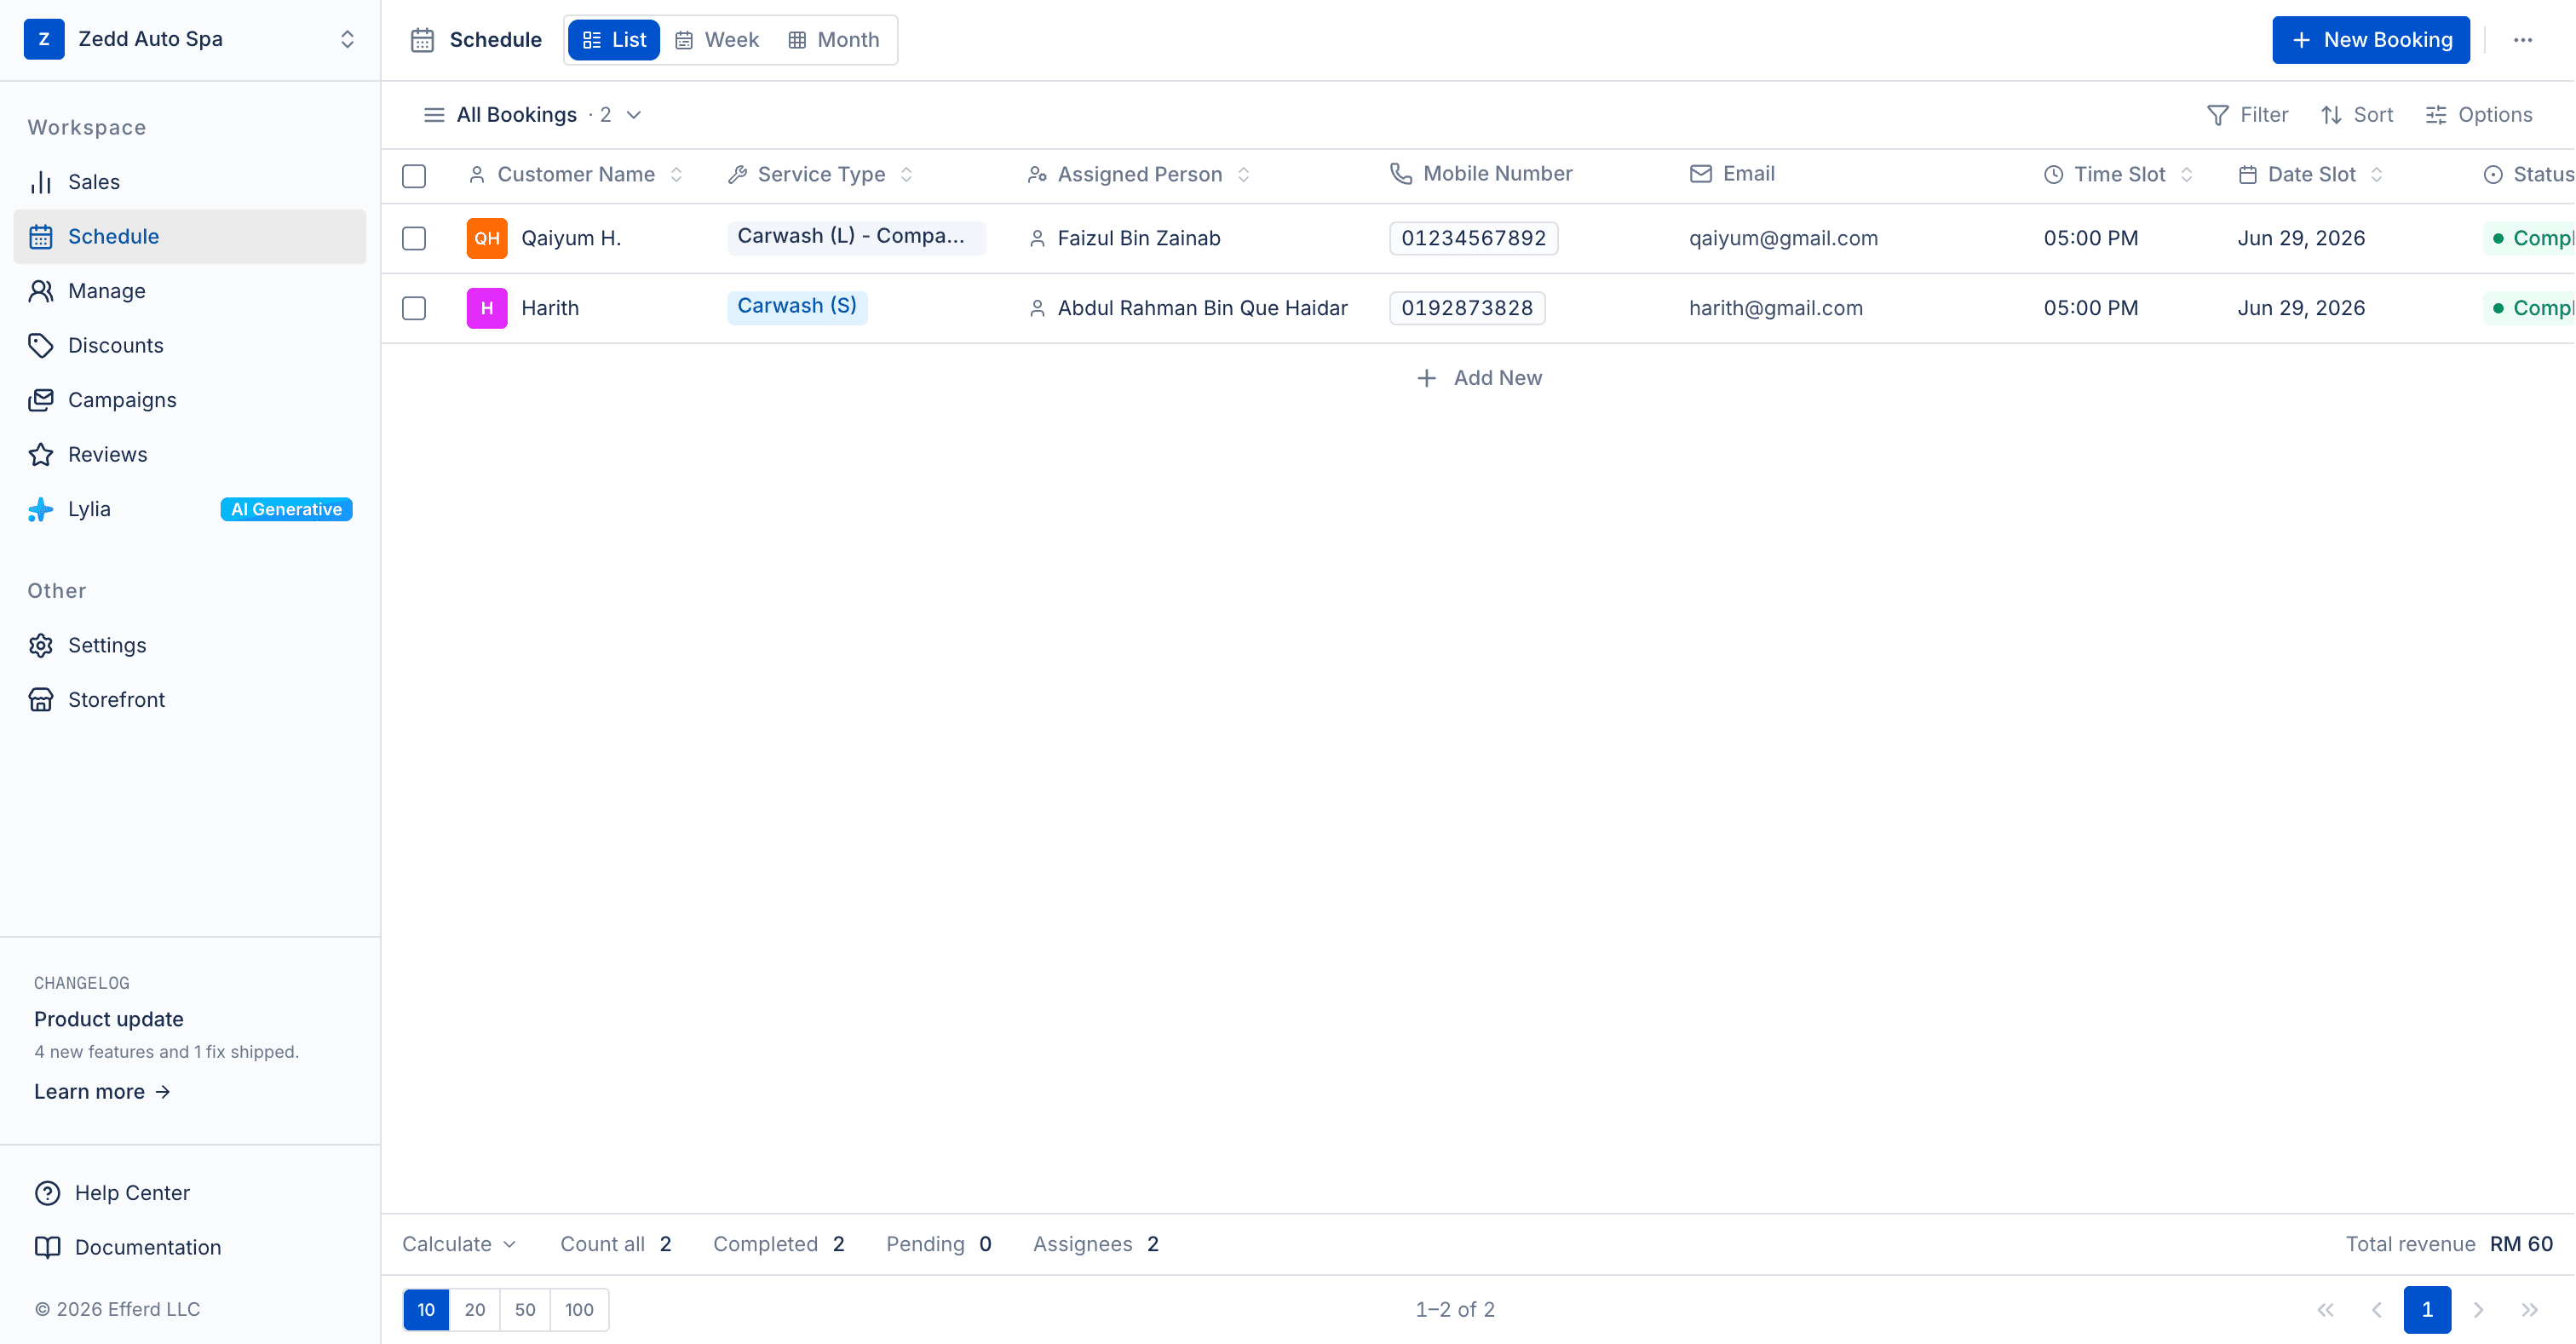Click page number 1 button
This screenshot has width=2576, height=1344.
tap(2428, 1310)
